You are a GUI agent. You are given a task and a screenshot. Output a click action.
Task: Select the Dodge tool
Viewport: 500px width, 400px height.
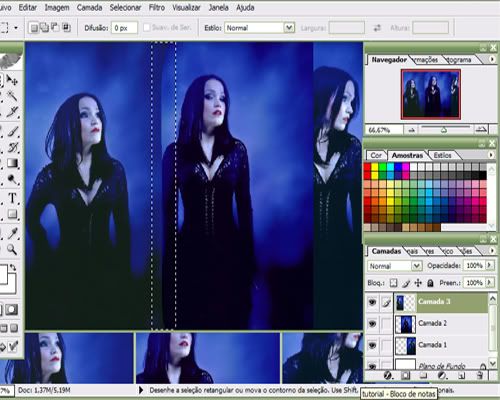click(x=12, y=179)
